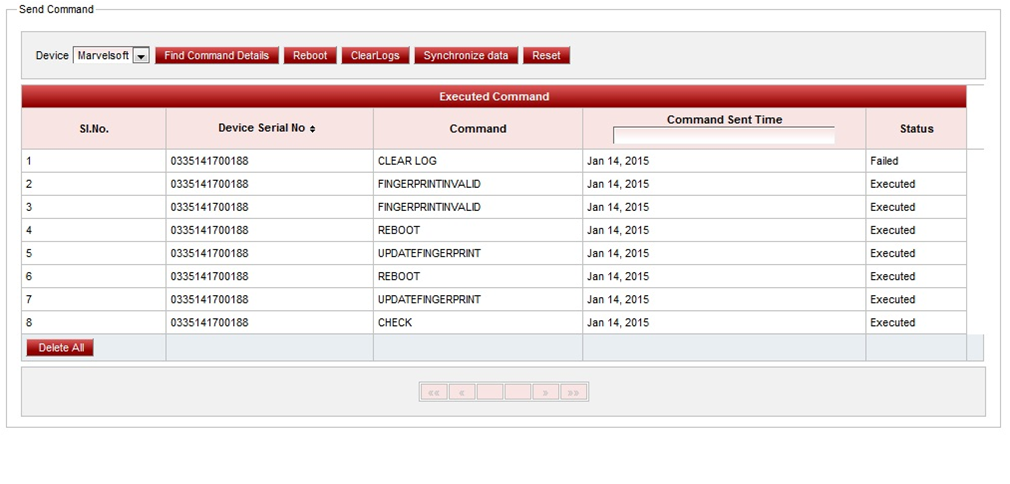Image resolution: width=1010 pixels, height=484 pixels.
Task: Click the Sl.No. column header
Action: pyautogui.click(x=94, y=129)
